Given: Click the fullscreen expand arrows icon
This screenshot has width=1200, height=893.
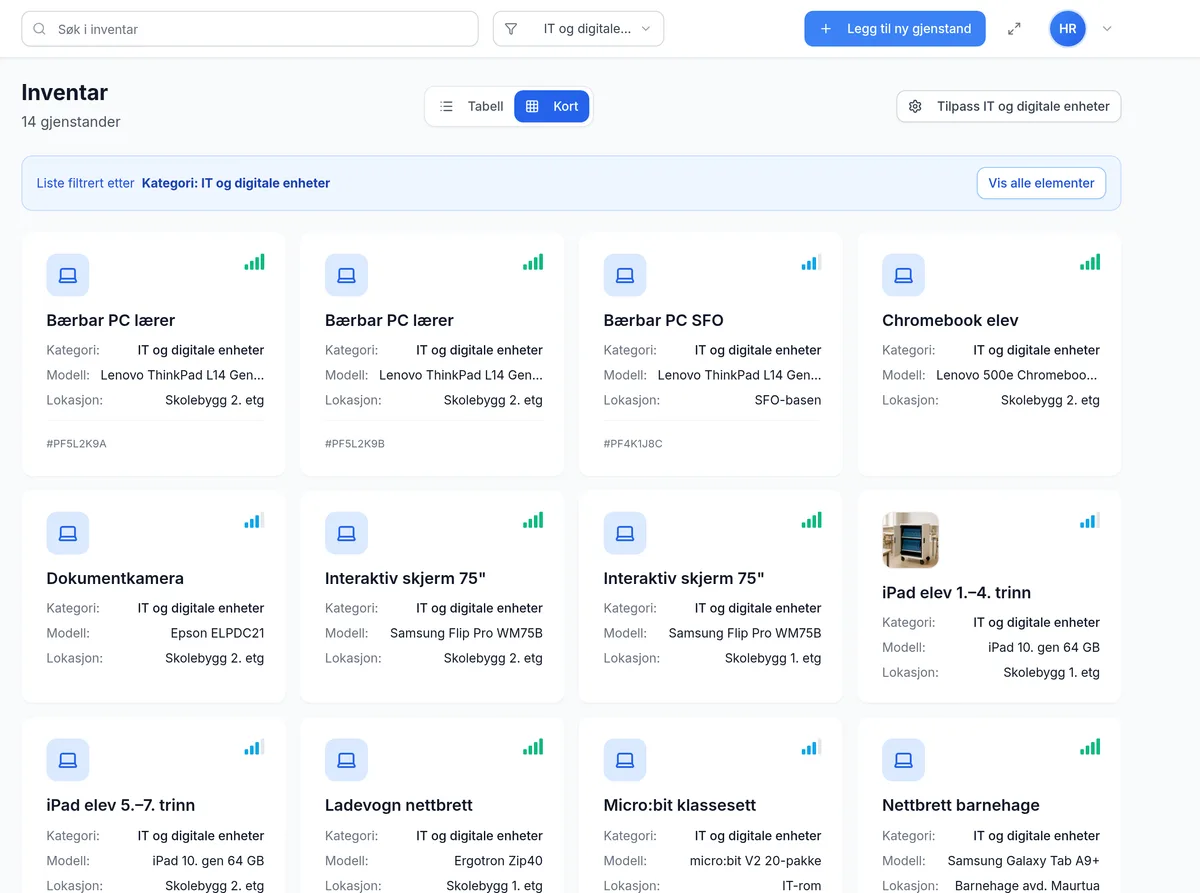Looking at the screenshot, I should coord(1014,29).
